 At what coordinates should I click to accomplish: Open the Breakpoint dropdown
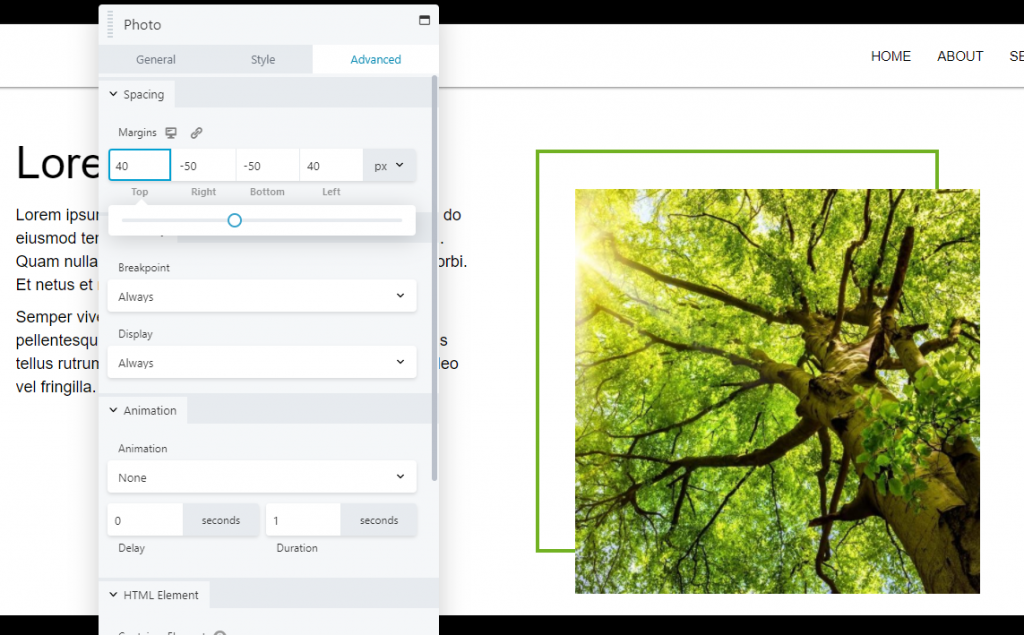click(262, 296)
